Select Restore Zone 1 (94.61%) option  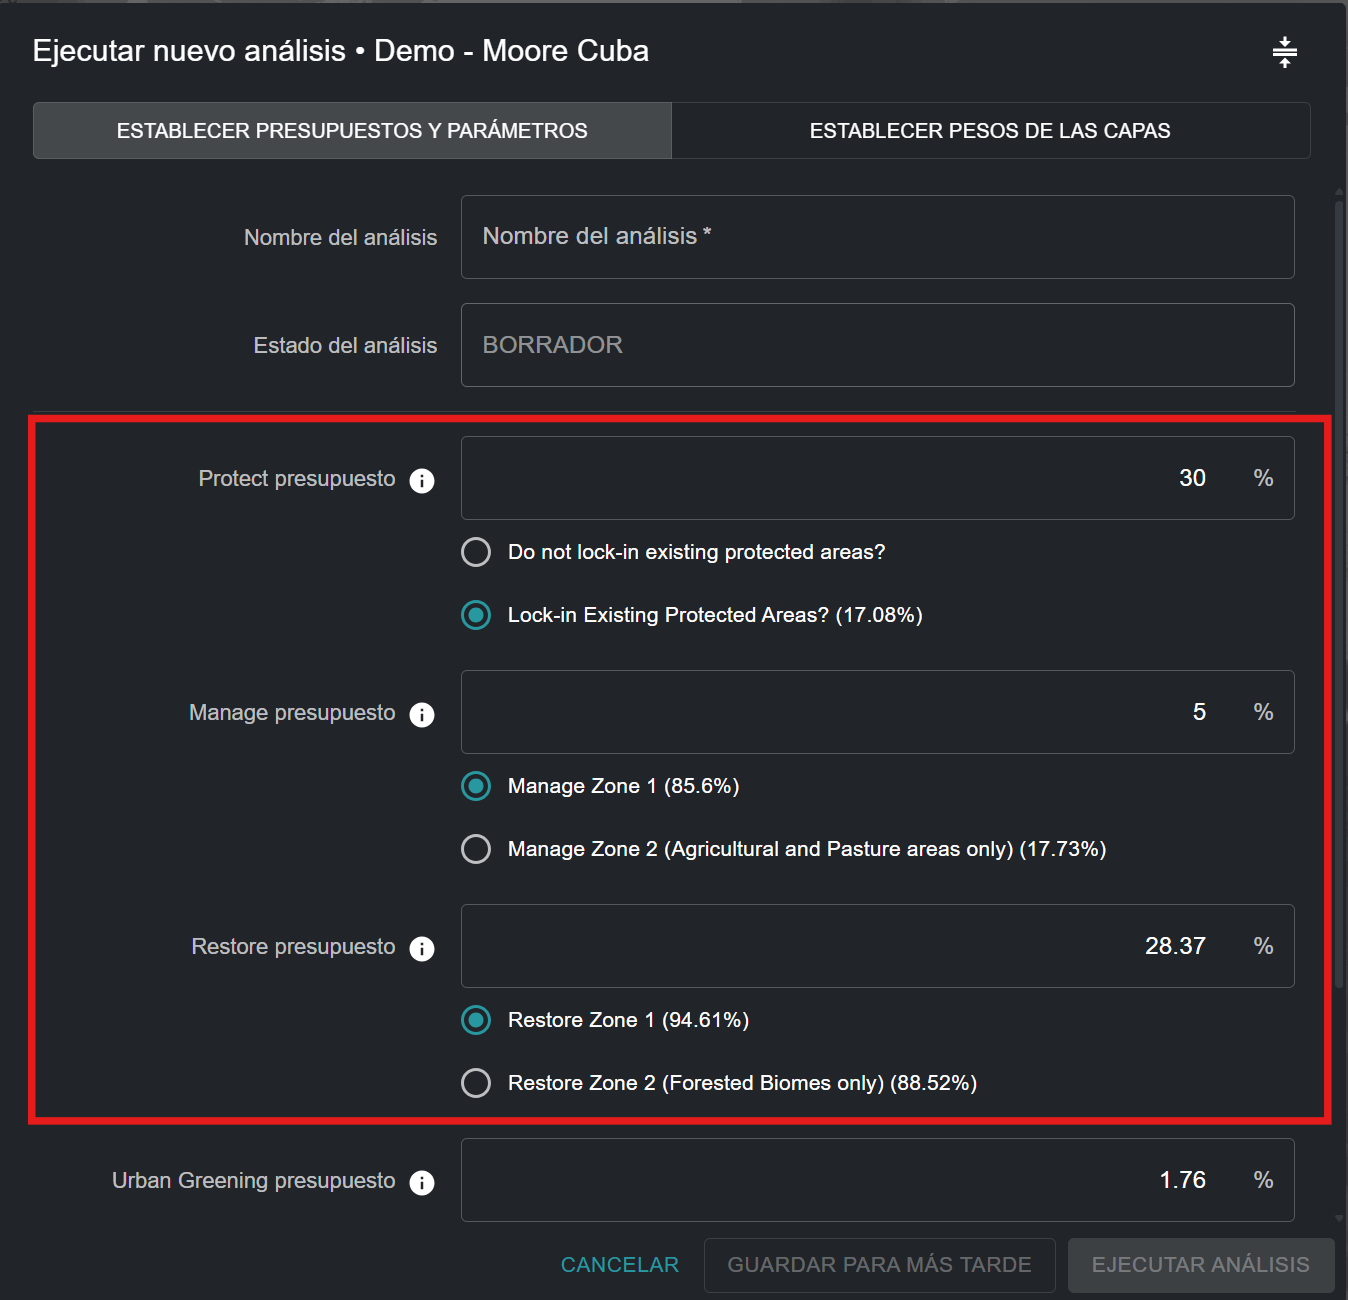click(x=476, y=1020)
